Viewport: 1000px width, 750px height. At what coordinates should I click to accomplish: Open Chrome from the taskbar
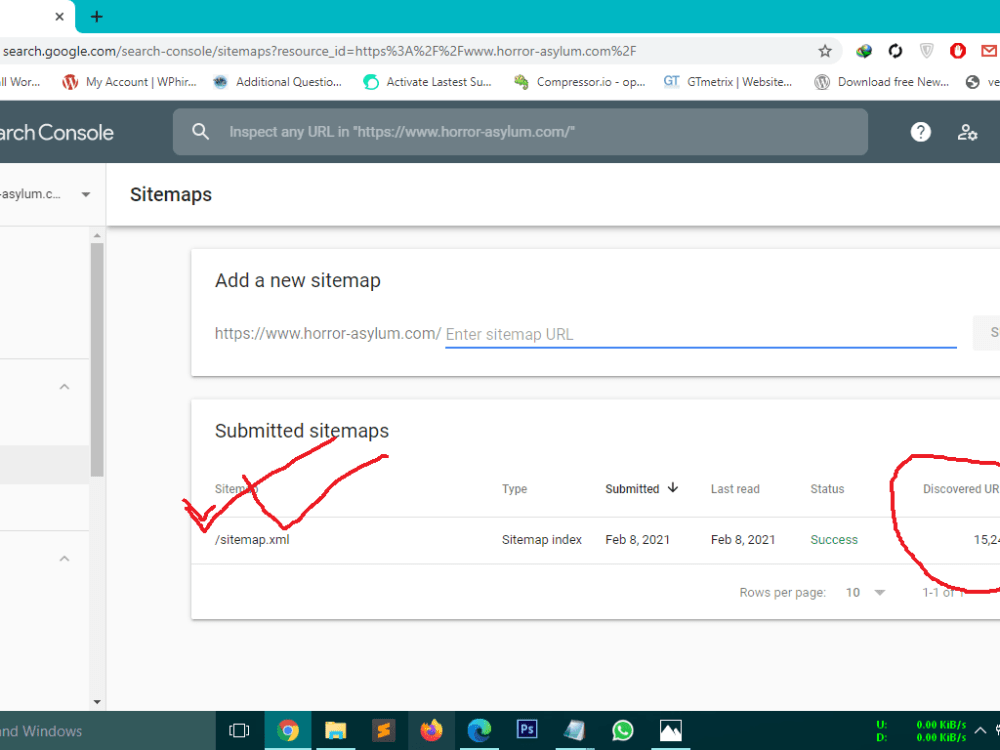tap(288, 730)
